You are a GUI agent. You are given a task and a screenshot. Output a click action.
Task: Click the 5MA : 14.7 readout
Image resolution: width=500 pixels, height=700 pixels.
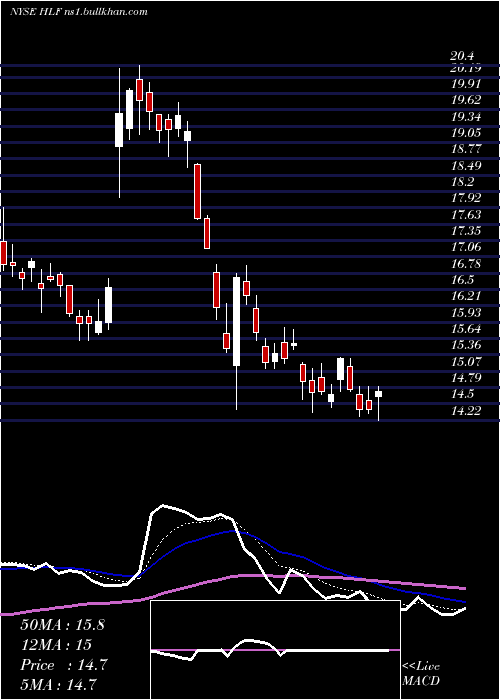tap(59, 684)
